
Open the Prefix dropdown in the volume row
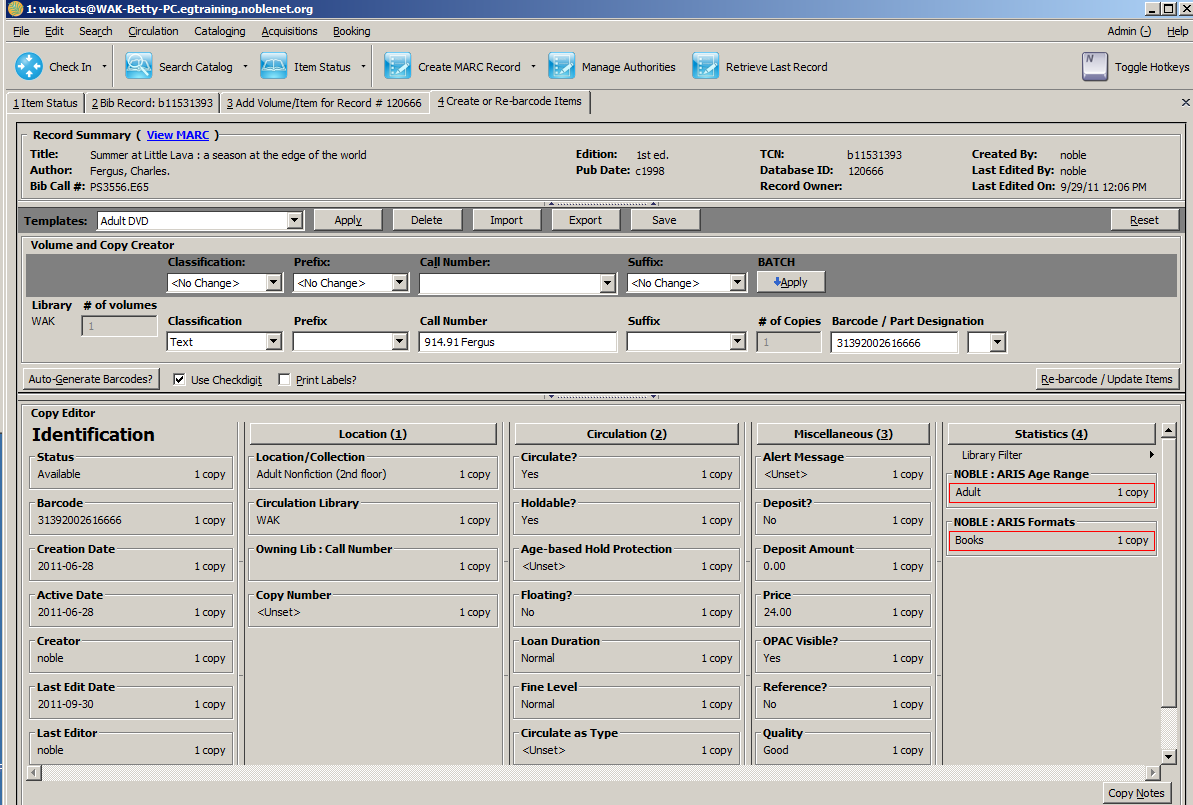coord(399,342)
